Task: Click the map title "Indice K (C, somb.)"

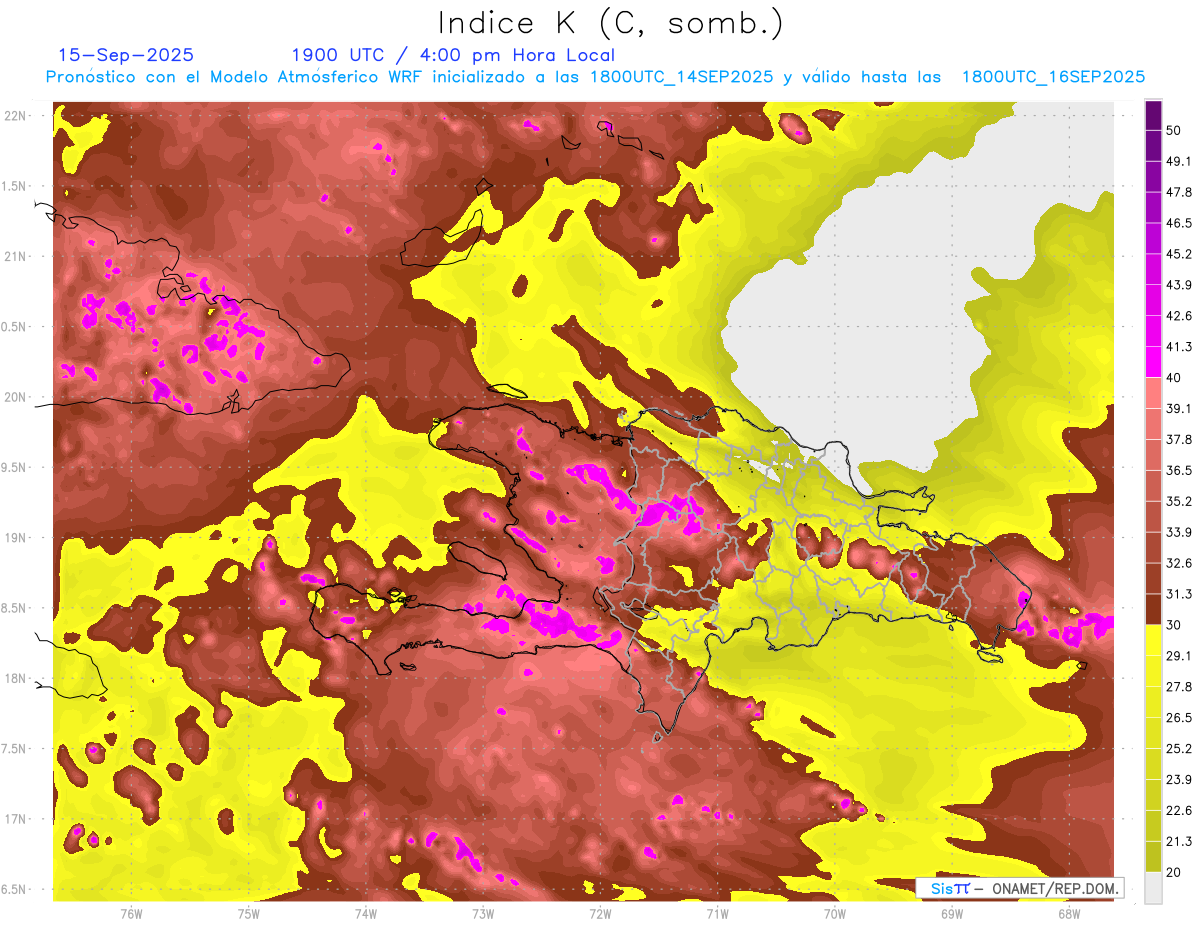Action: click(x=610, y=23)
